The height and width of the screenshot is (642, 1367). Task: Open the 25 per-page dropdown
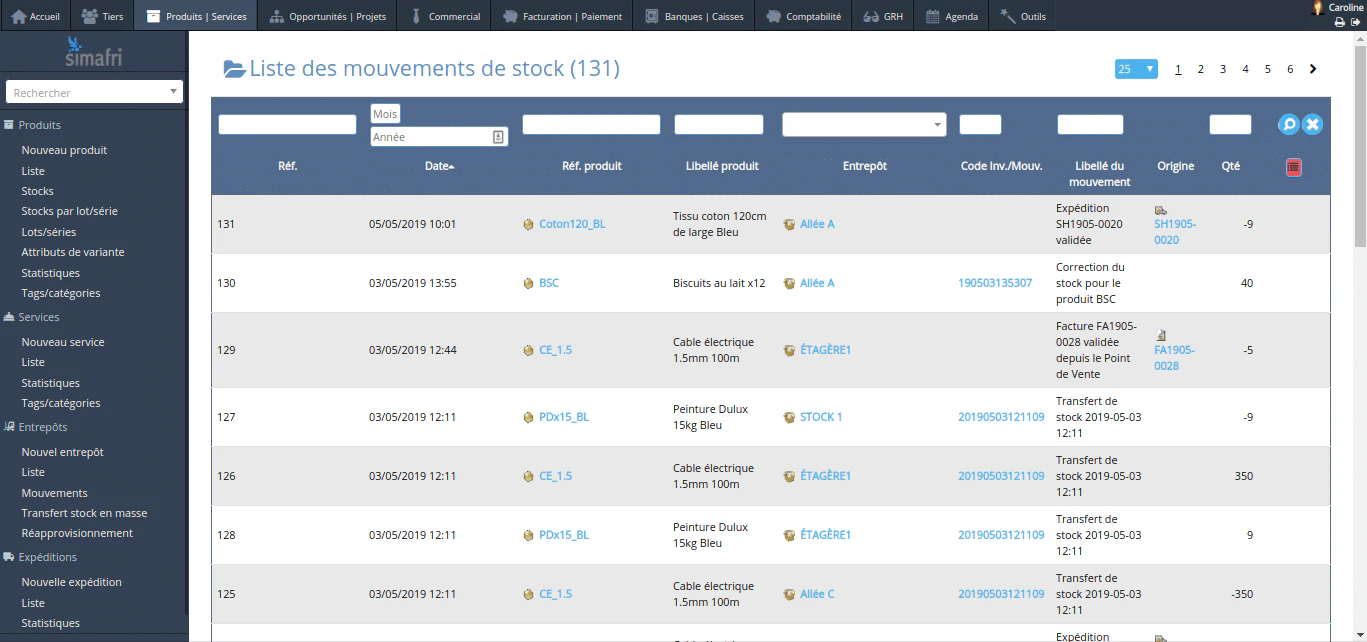(1136, 69)
